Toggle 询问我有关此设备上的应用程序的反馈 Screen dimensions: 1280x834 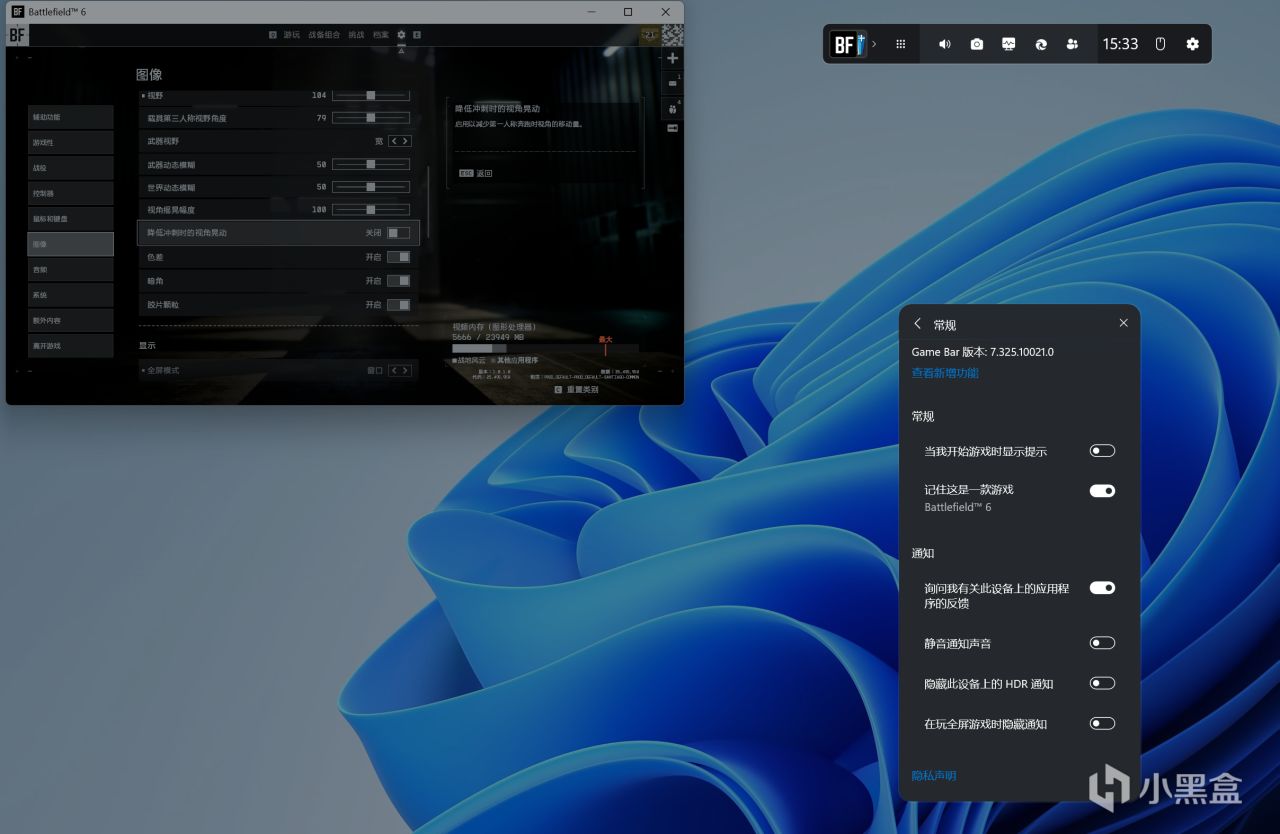[x=1102, y=588]
